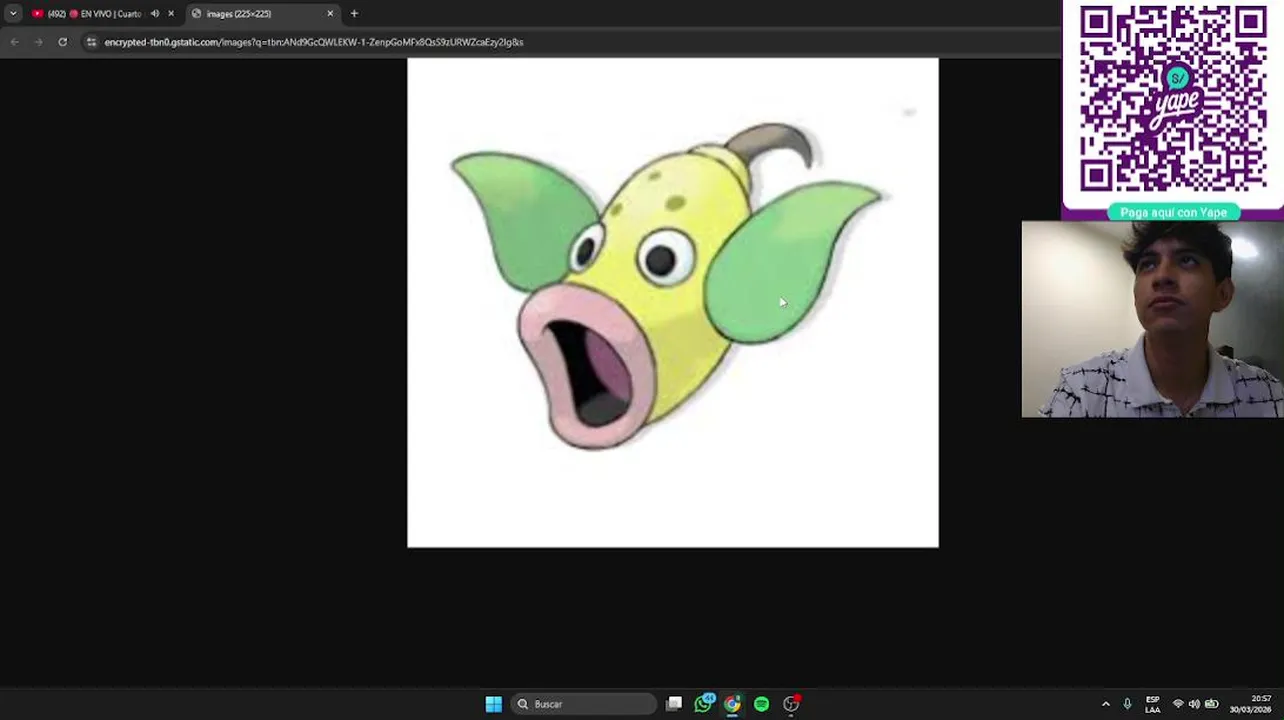Click the gstatic URL in address bar
This screenshot has width=1284, height=720.
click(314, 42)
